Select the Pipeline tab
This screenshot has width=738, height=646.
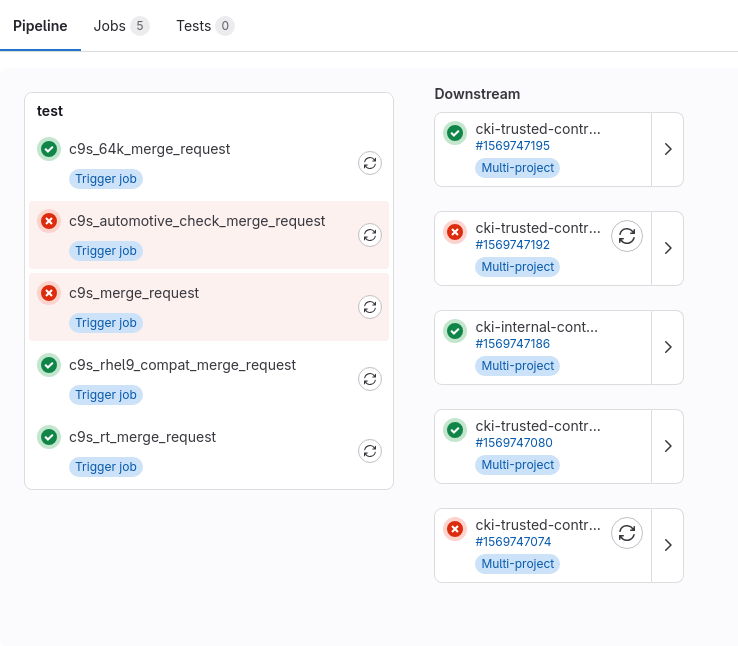pyautogui.click(x=40, y=26)
